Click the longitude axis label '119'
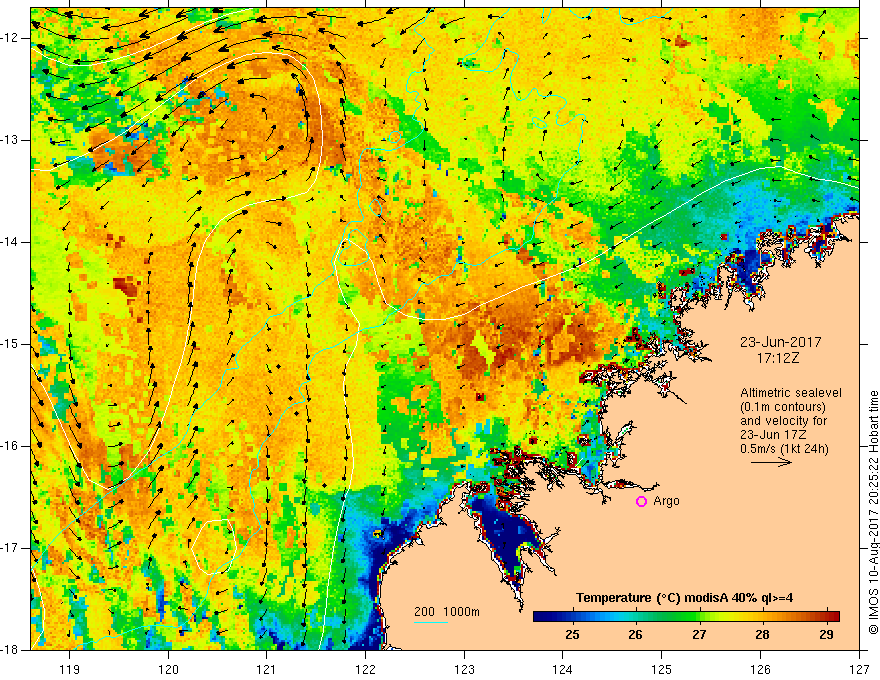The image size is (880, 680). pos(70,669)
